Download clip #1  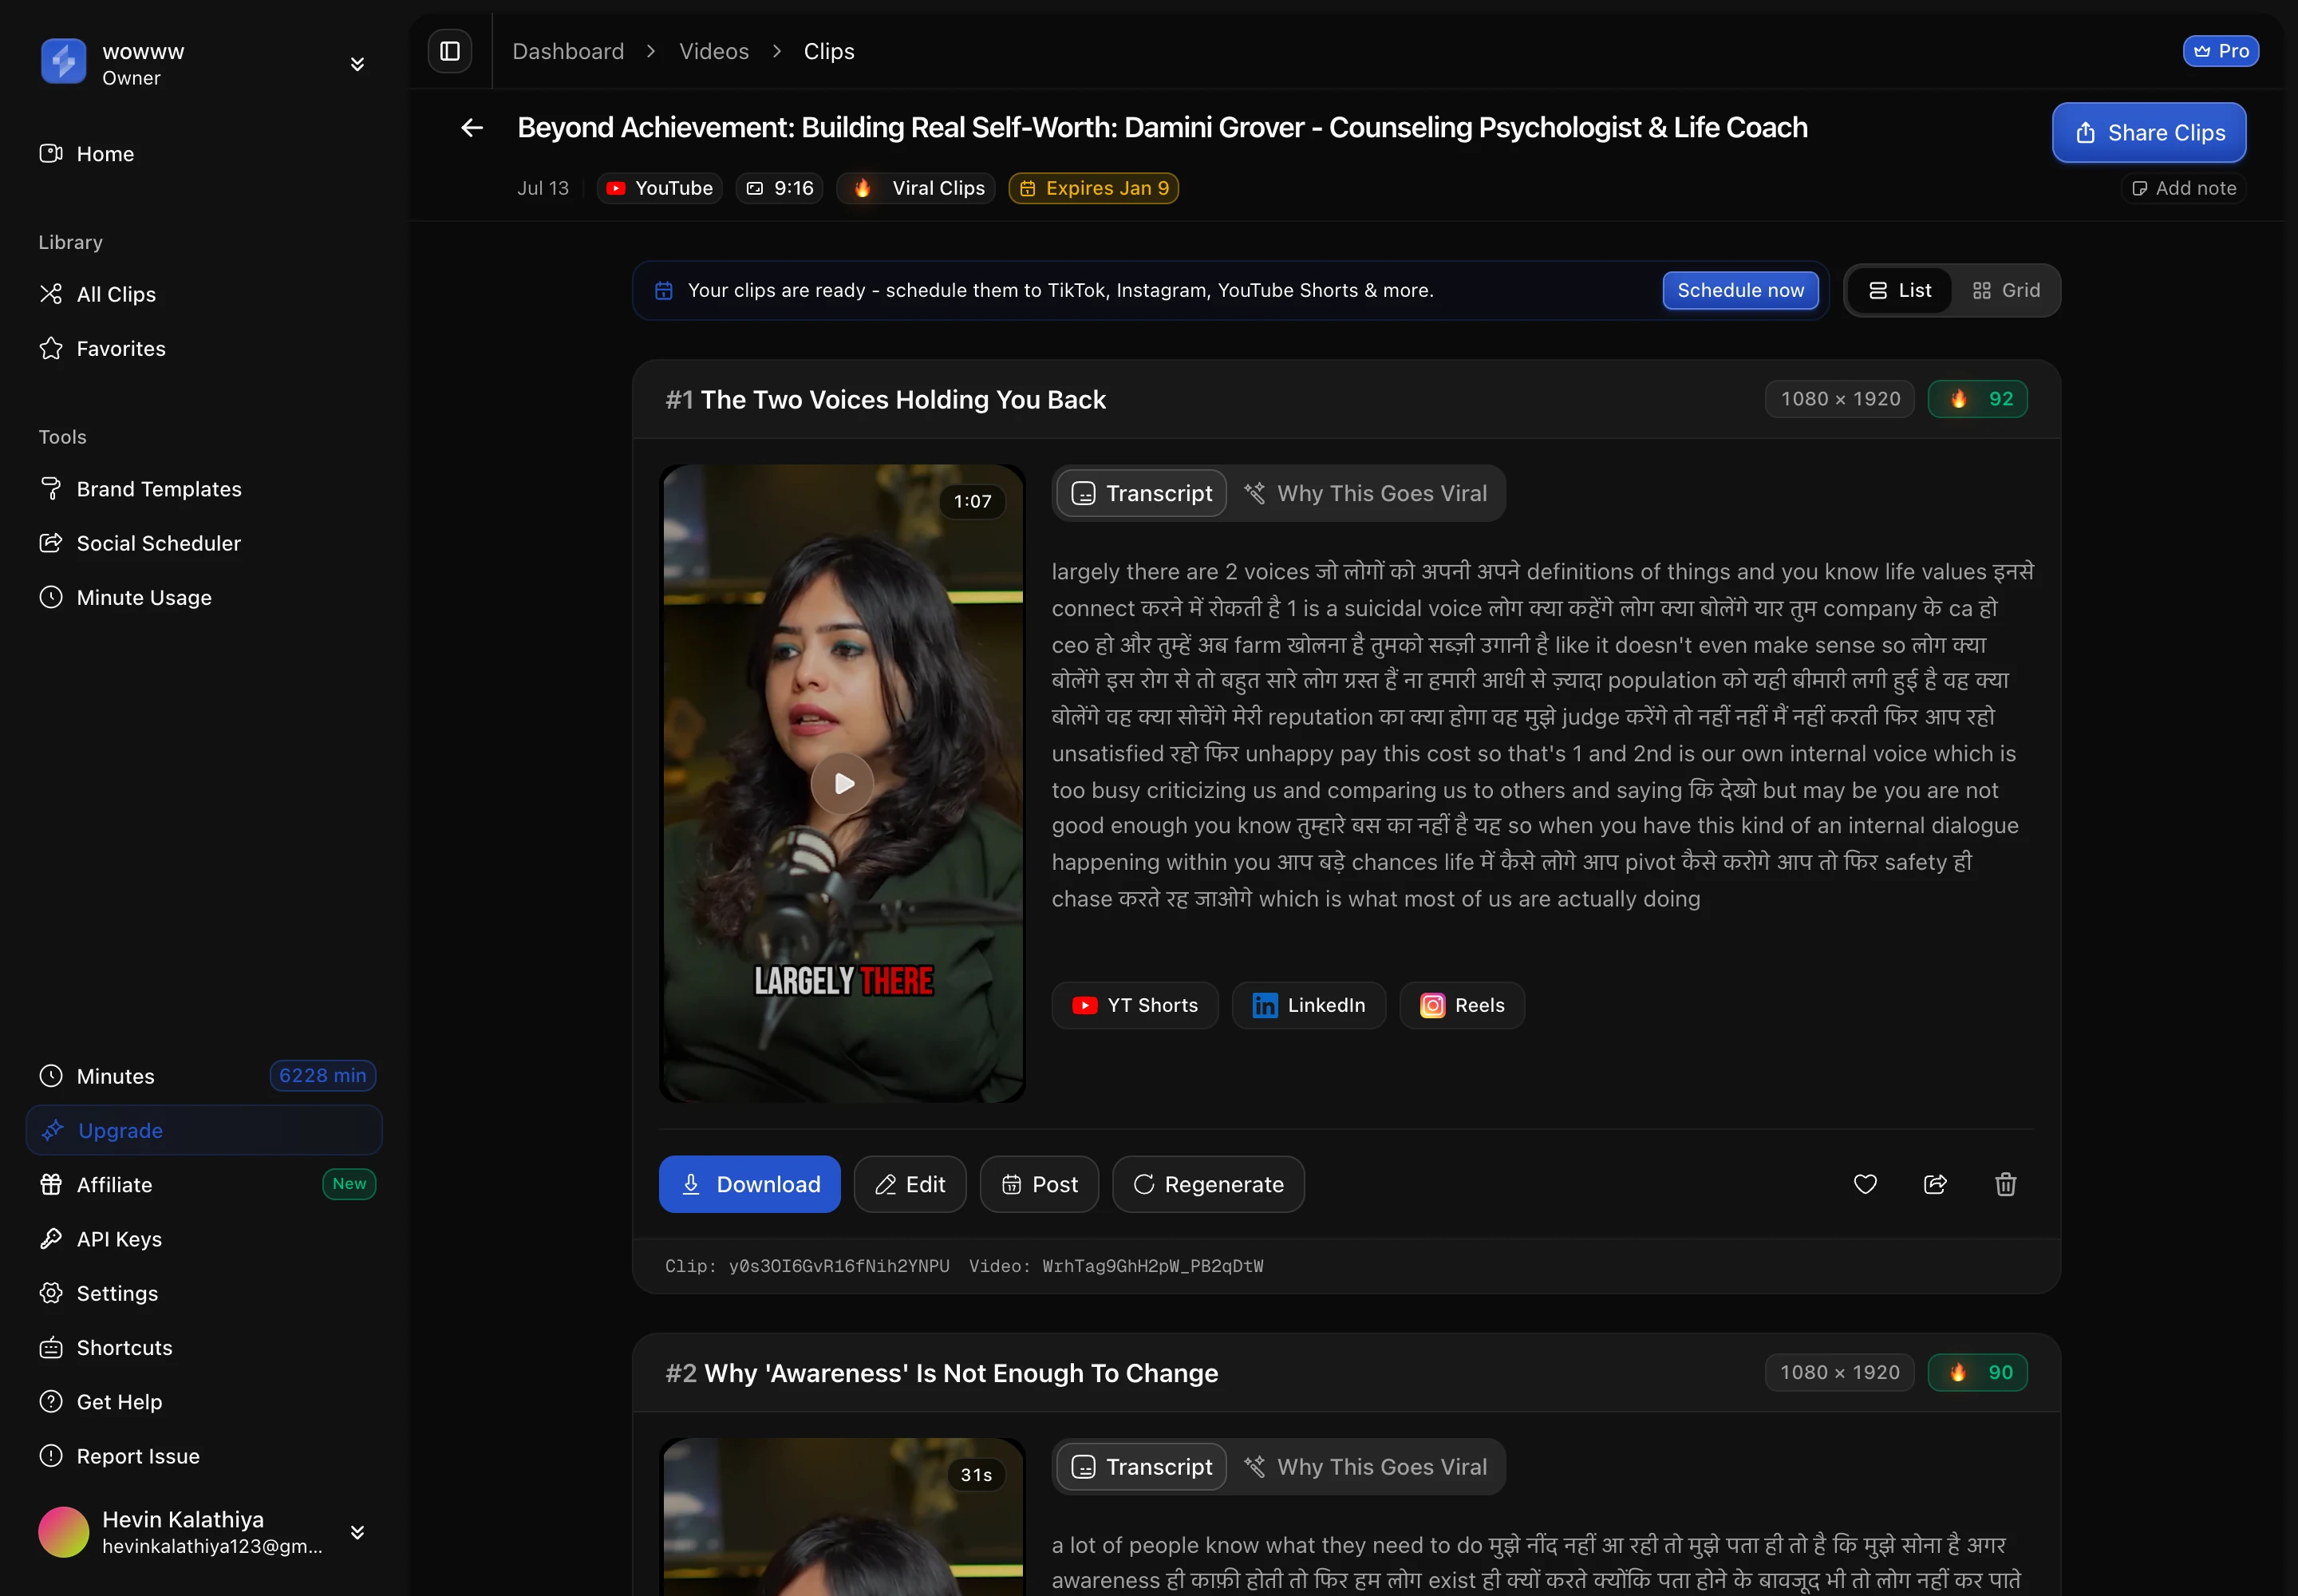[749, 1184]
